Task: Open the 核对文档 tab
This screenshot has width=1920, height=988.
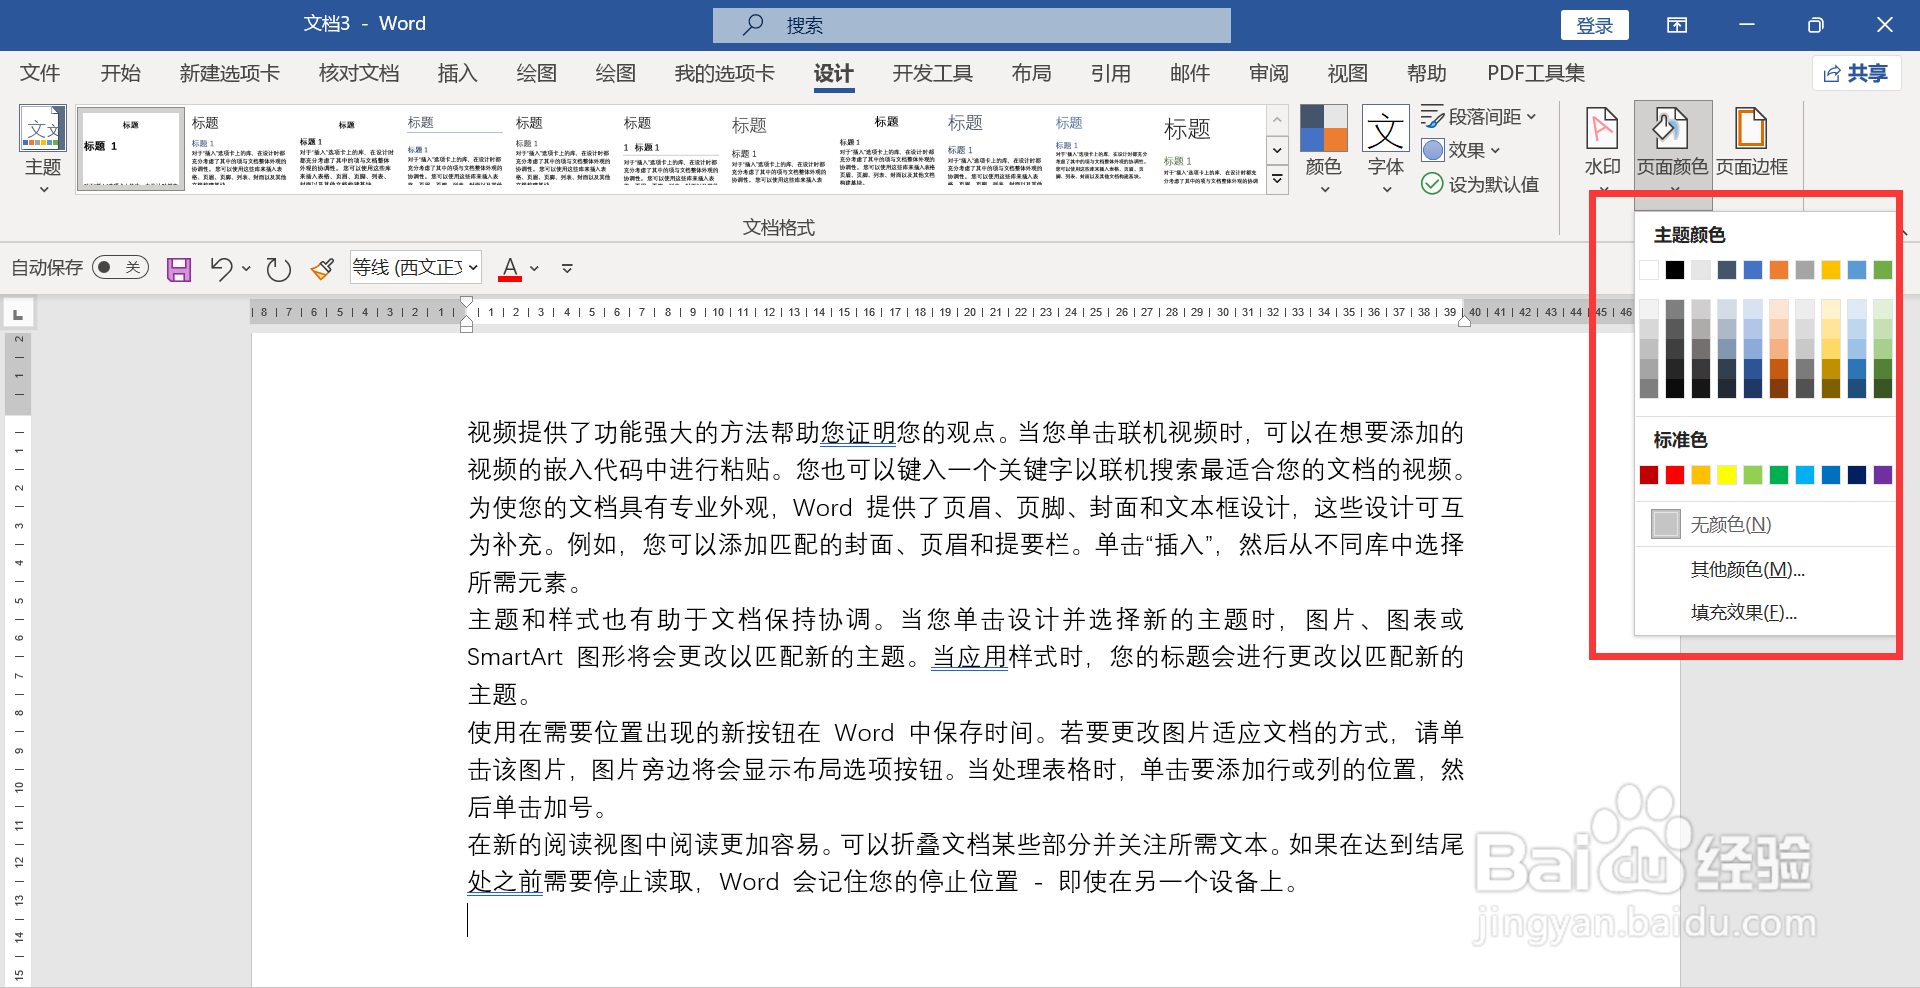Action: point(359,73)
